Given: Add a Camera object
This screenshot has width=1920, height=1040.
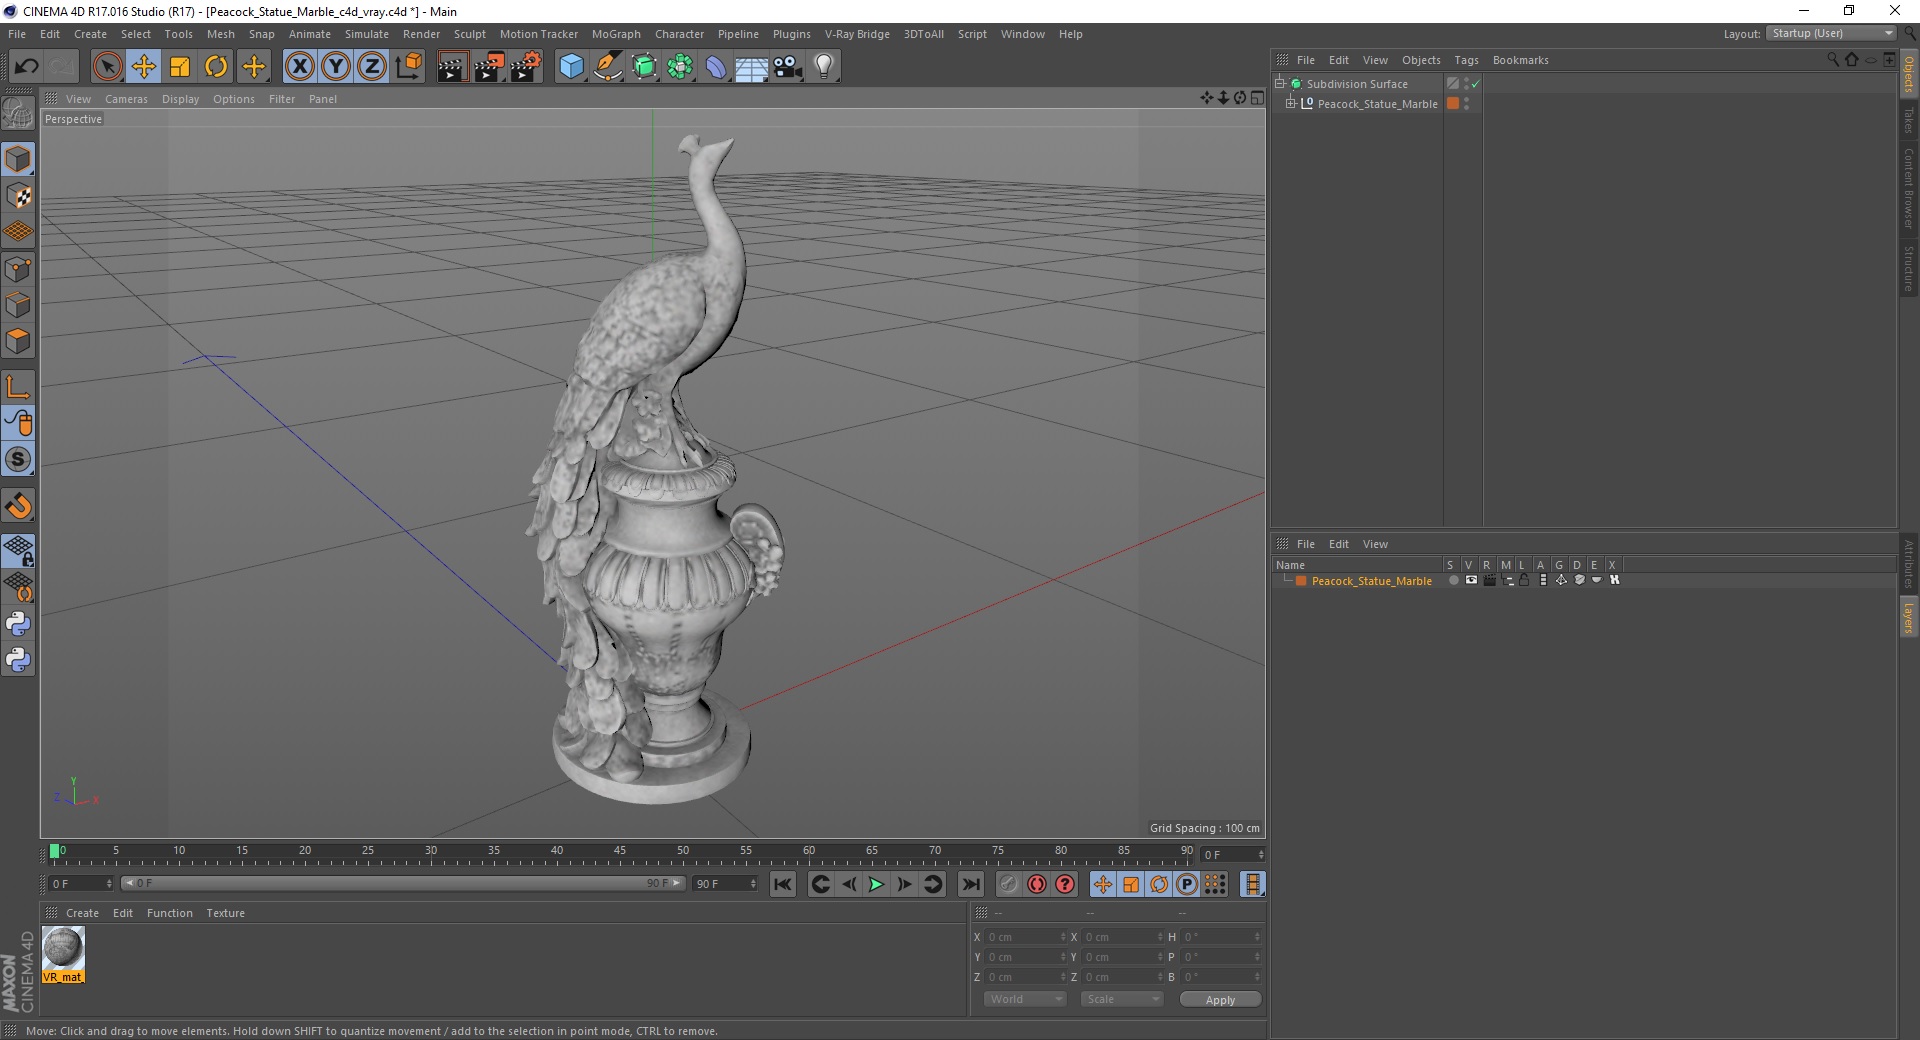Looking at the screenshot, I should (x=788, y=67).
